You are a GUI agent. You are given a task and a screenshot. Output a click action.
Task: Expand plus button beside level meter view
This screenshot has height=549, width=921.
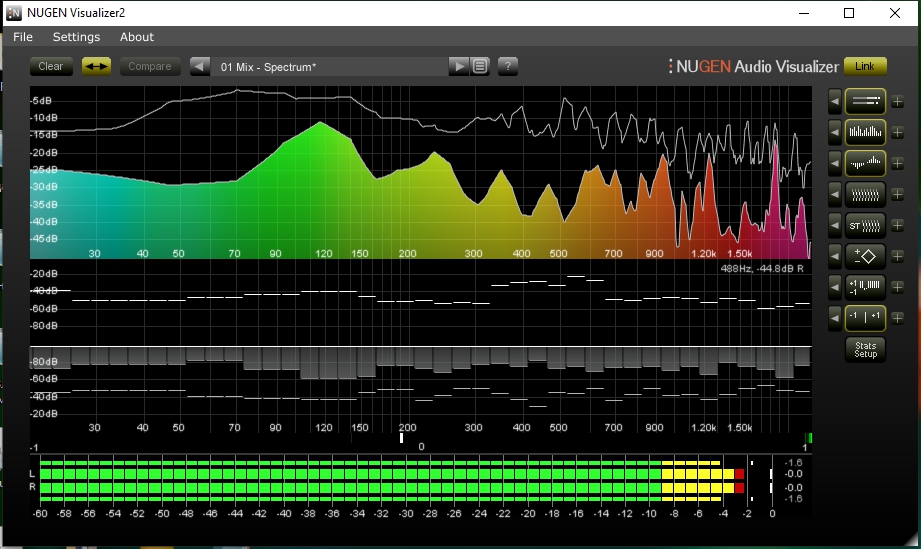[897, 101]
